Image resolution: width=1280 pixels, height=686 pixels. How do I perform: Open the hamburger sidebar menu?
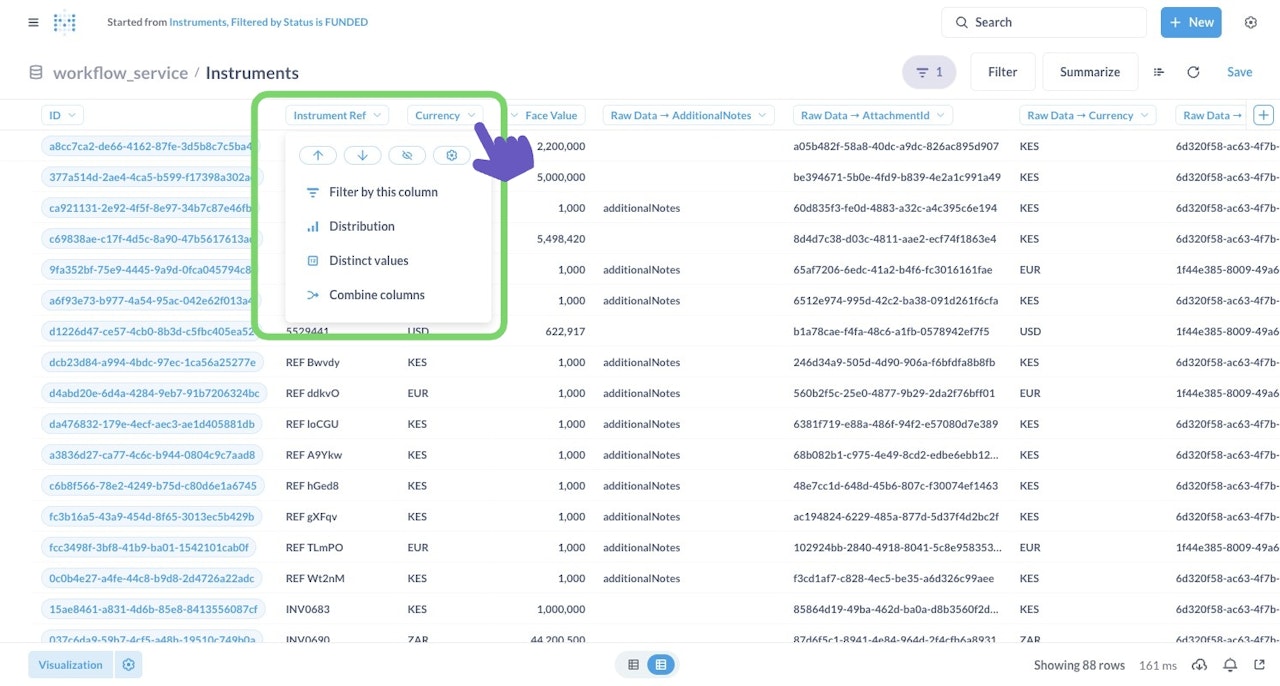[x=34, y=22]
